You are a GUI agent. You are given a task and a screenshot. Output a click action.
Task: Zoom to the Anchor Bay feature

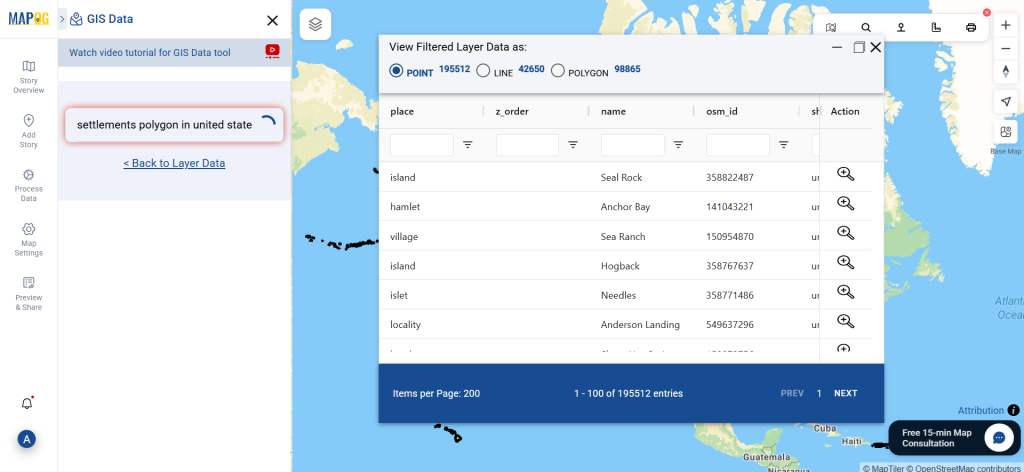point(845,204)
